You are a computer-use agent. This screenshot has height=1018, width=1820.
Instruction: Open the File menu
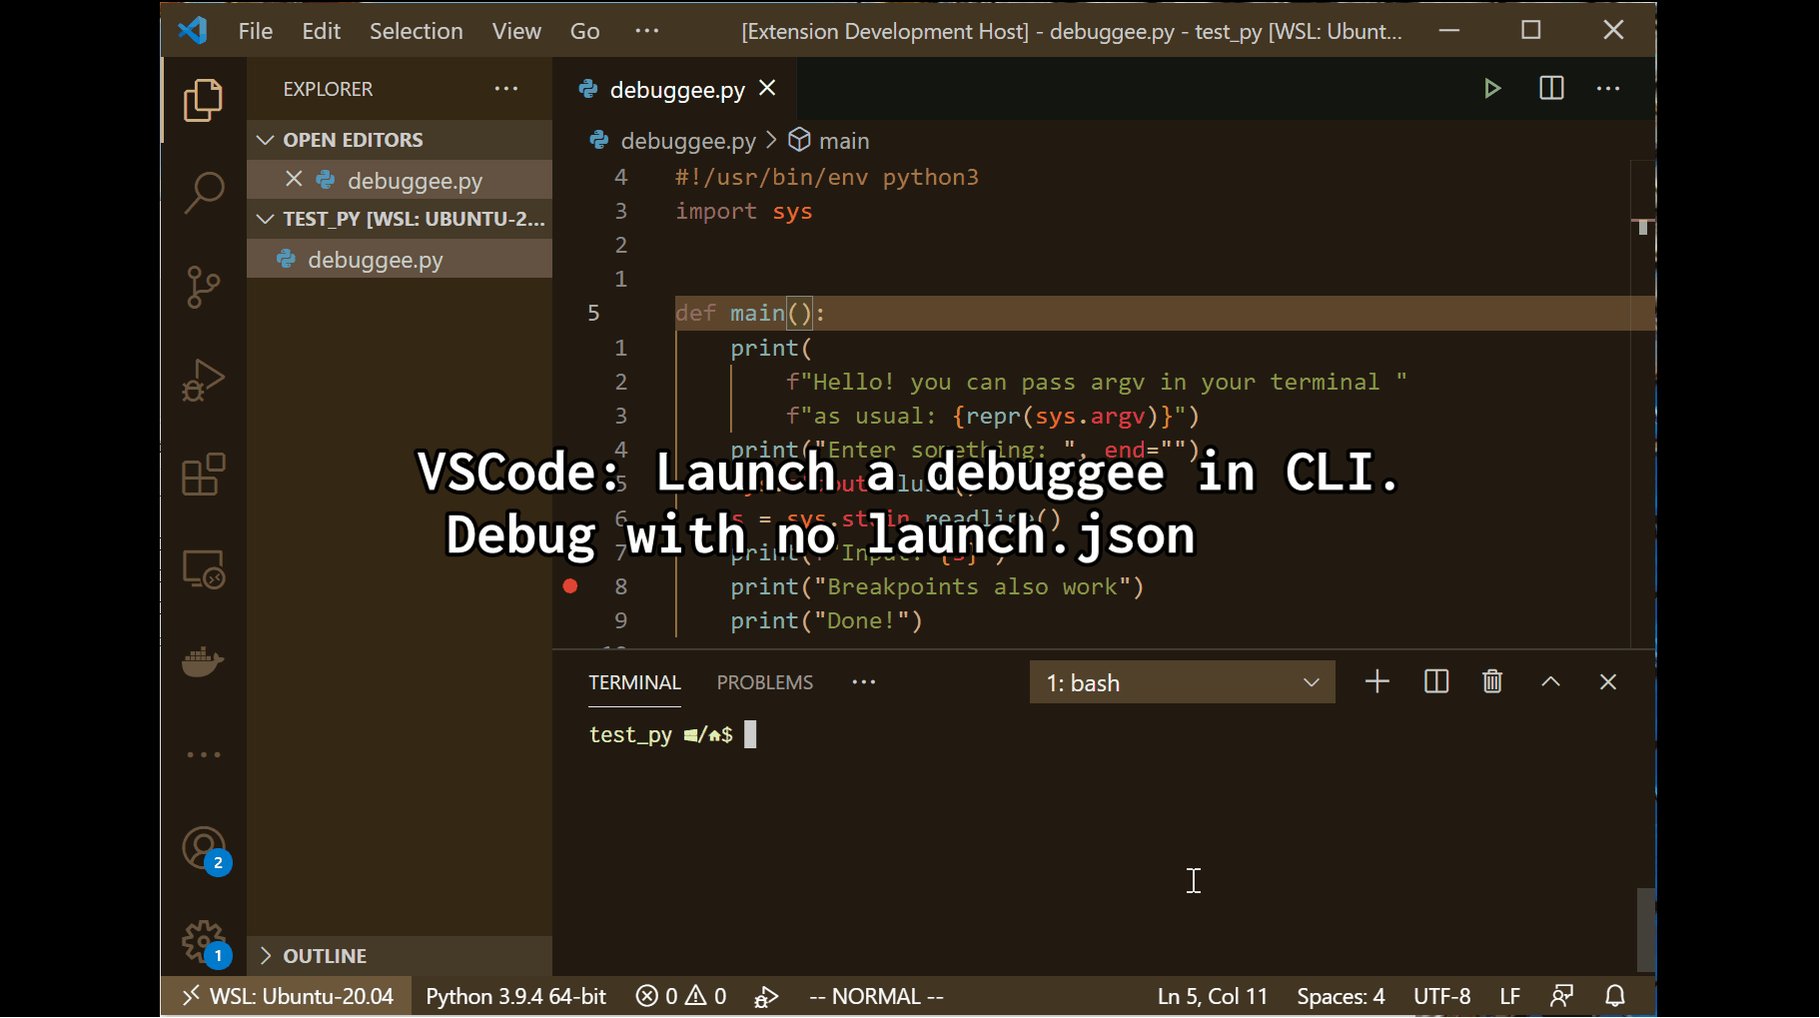(255, 31)
